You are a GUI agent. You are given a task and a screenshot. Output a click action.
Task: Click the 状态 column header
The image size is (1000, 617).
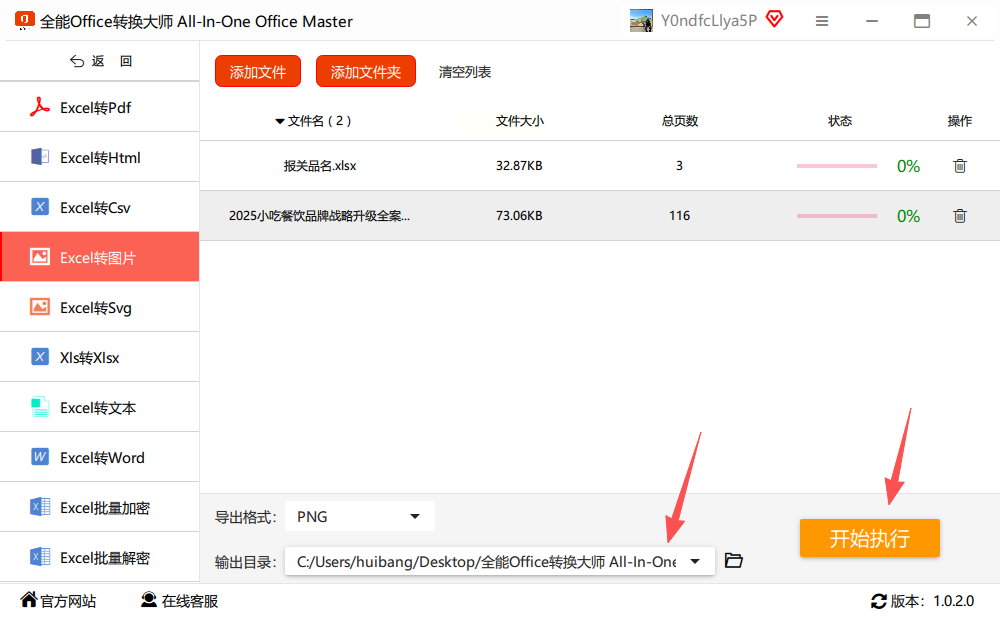[840, 121]
